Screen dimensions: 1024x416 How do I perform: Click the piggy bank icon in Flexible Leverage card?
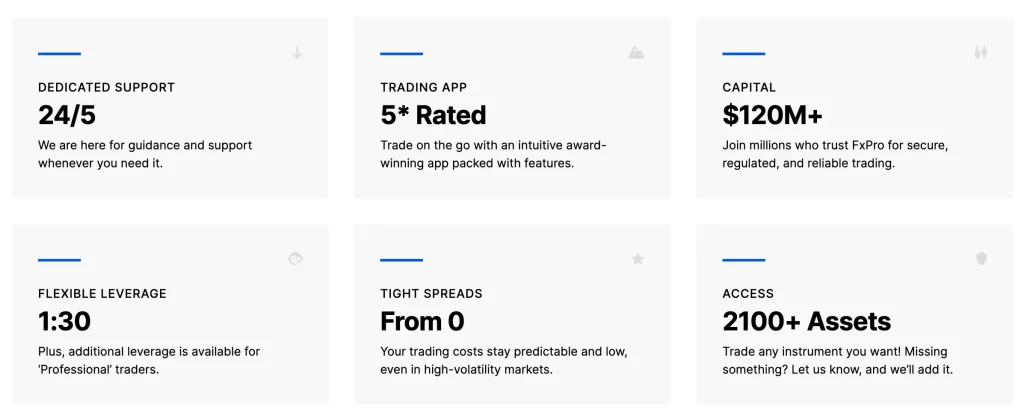(x=296, y=259)
